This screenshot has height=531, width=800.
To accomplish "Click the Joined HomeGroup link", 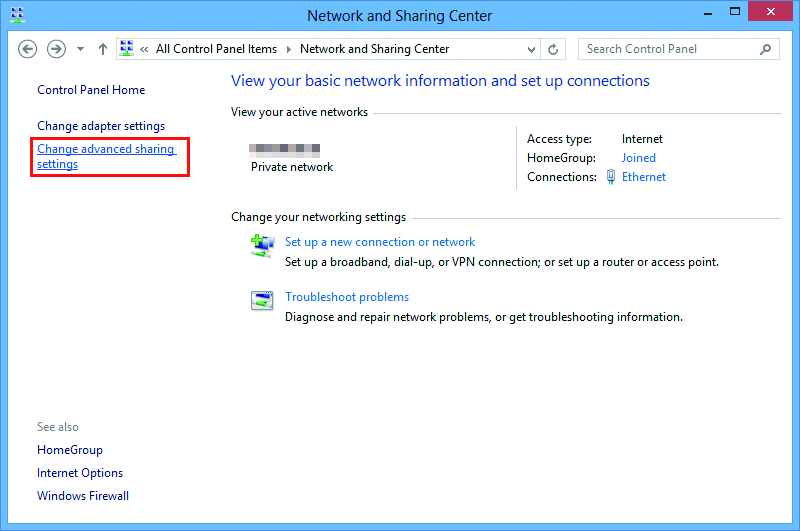I will pos(639,158).
